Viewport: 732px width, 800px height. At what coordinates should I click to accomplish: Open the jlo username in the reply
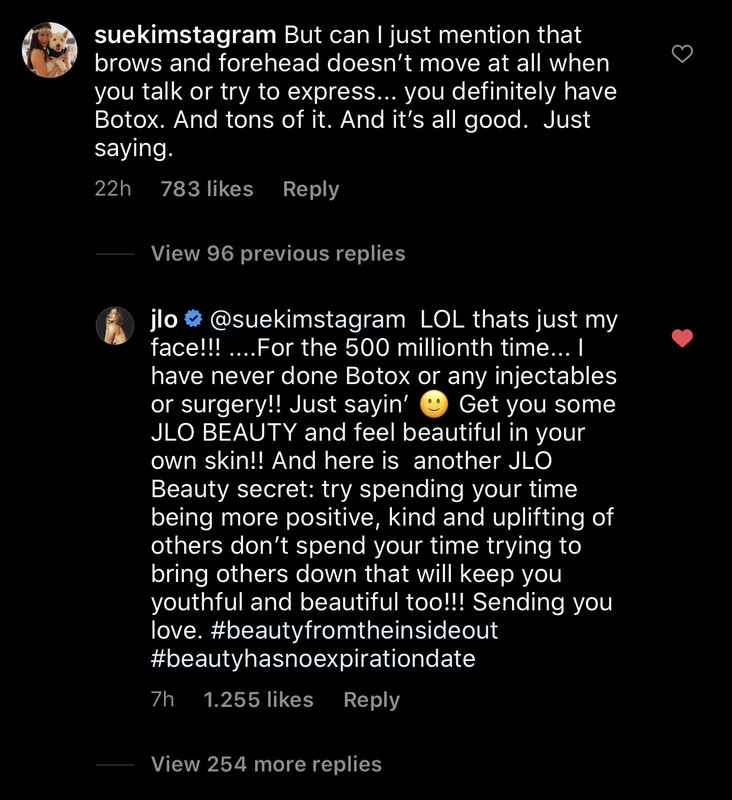tap(164, 320)
